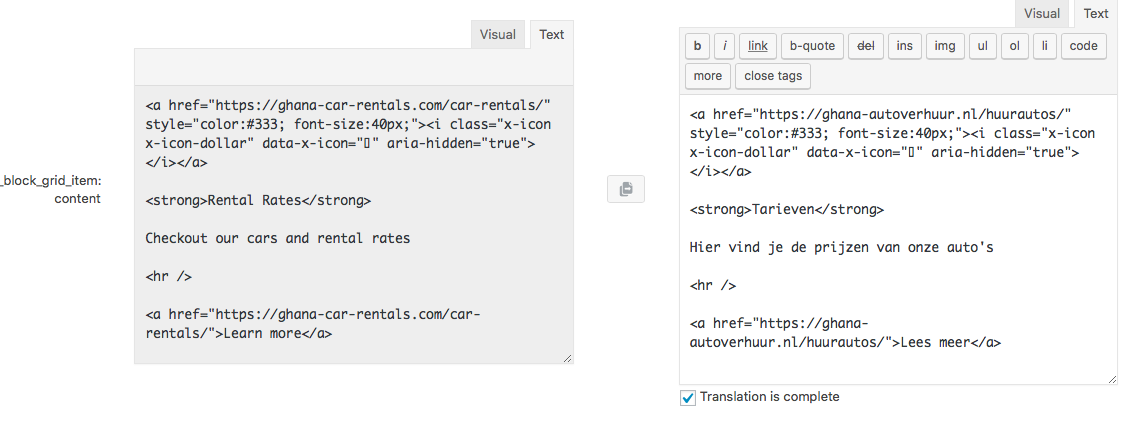Apply italic with the i button
The width and height of the screenshot is (1141, 424).
(x=724, y=46)
